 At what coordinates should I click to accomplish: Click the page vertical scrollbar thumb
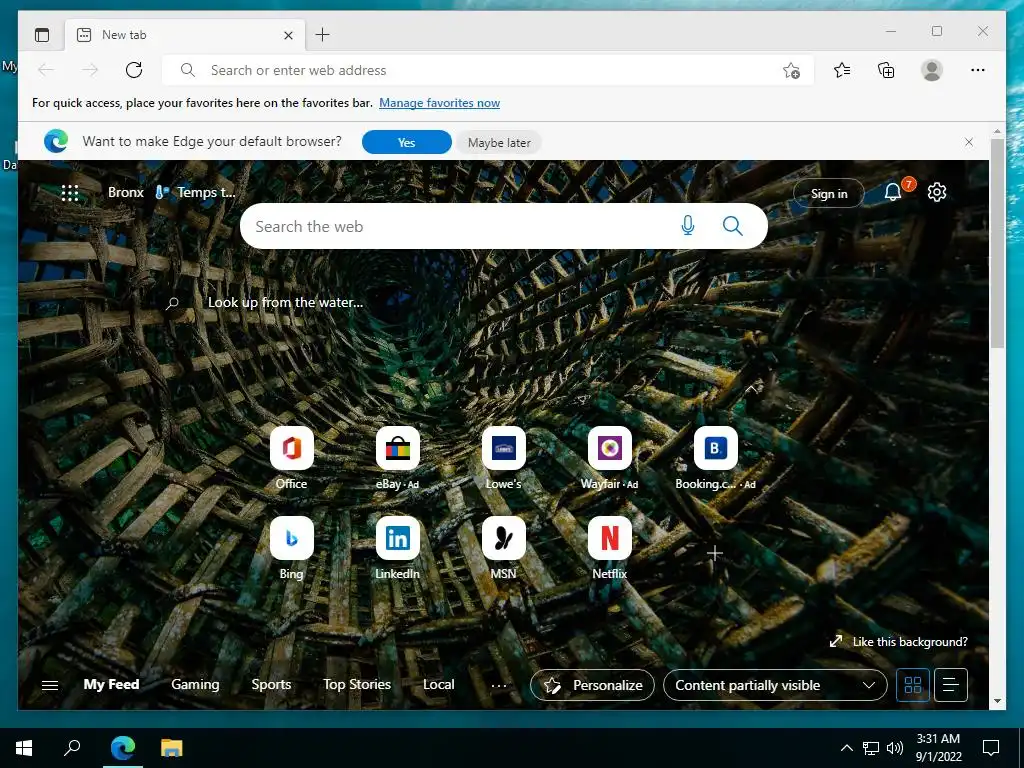pyautogui.click(x=997, y=243)
